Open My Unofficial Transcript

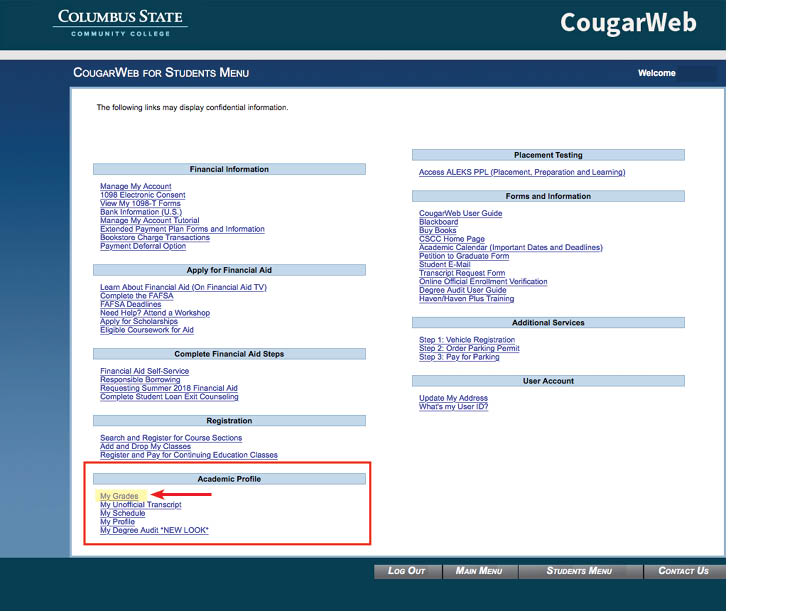(x=140, y=505)
